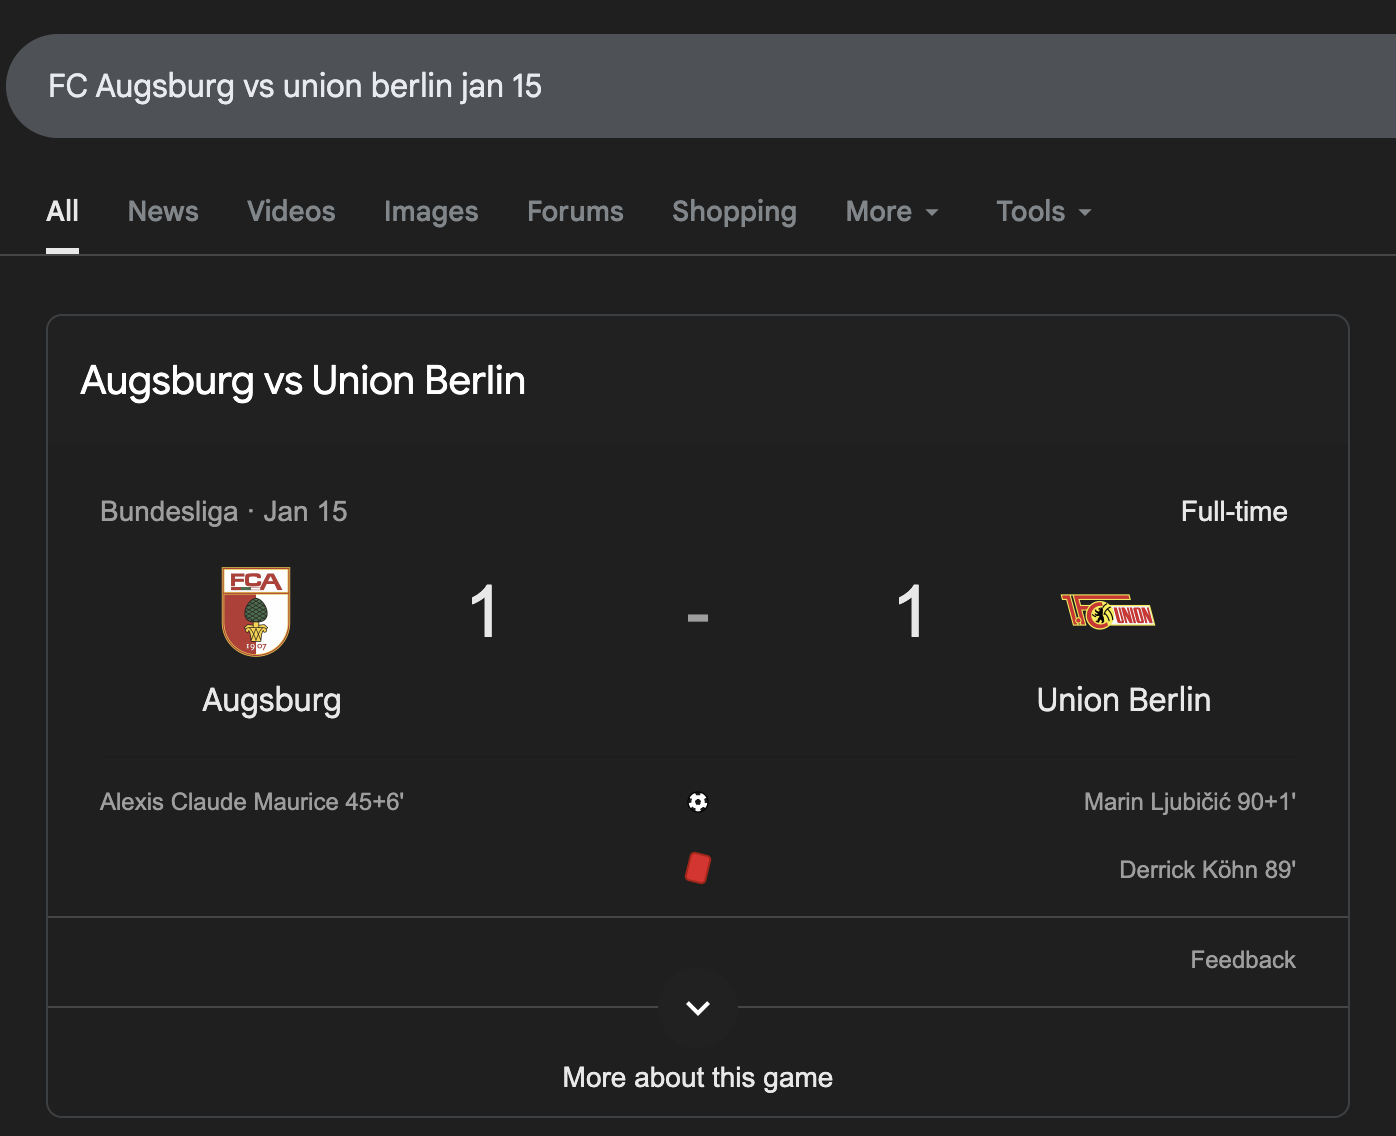Click the Augsburg vs Union Berlin heading

[303, 381]
